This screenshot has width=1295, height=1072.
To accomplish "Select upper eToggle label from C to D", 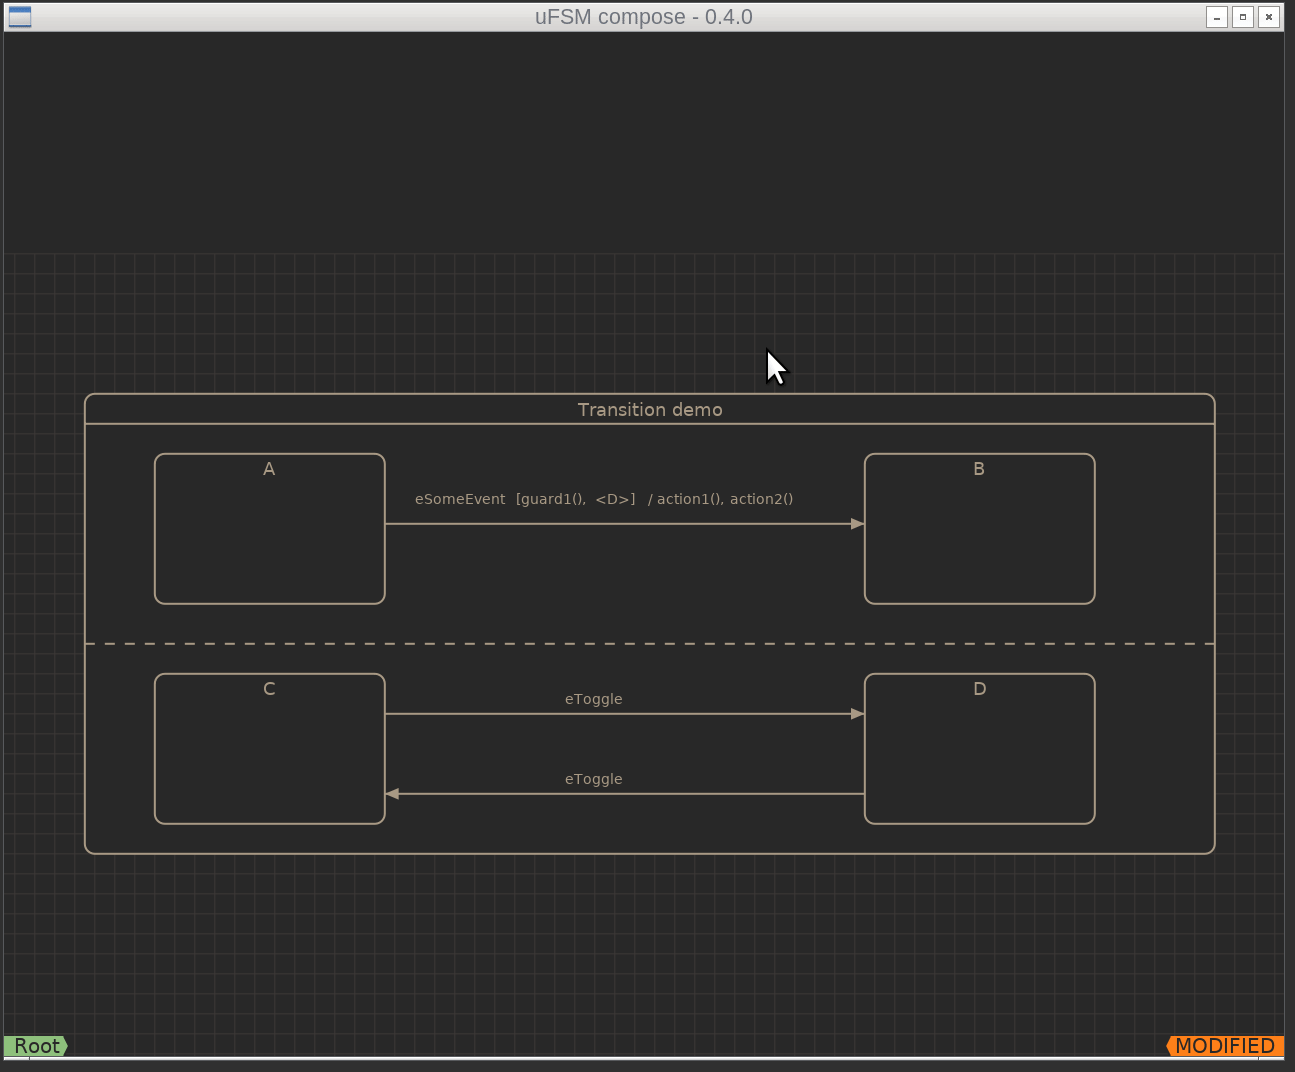I will (594, 699).
